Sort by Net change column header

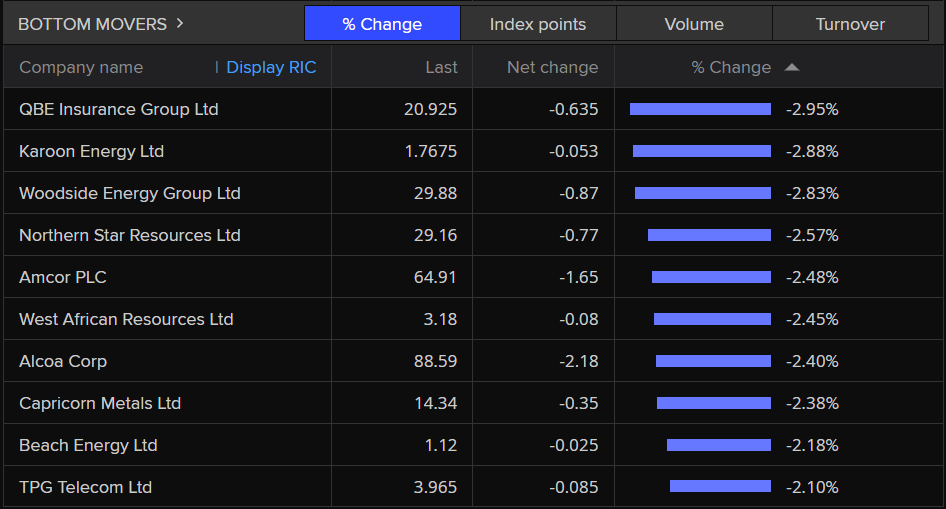(x=552, y=68)
